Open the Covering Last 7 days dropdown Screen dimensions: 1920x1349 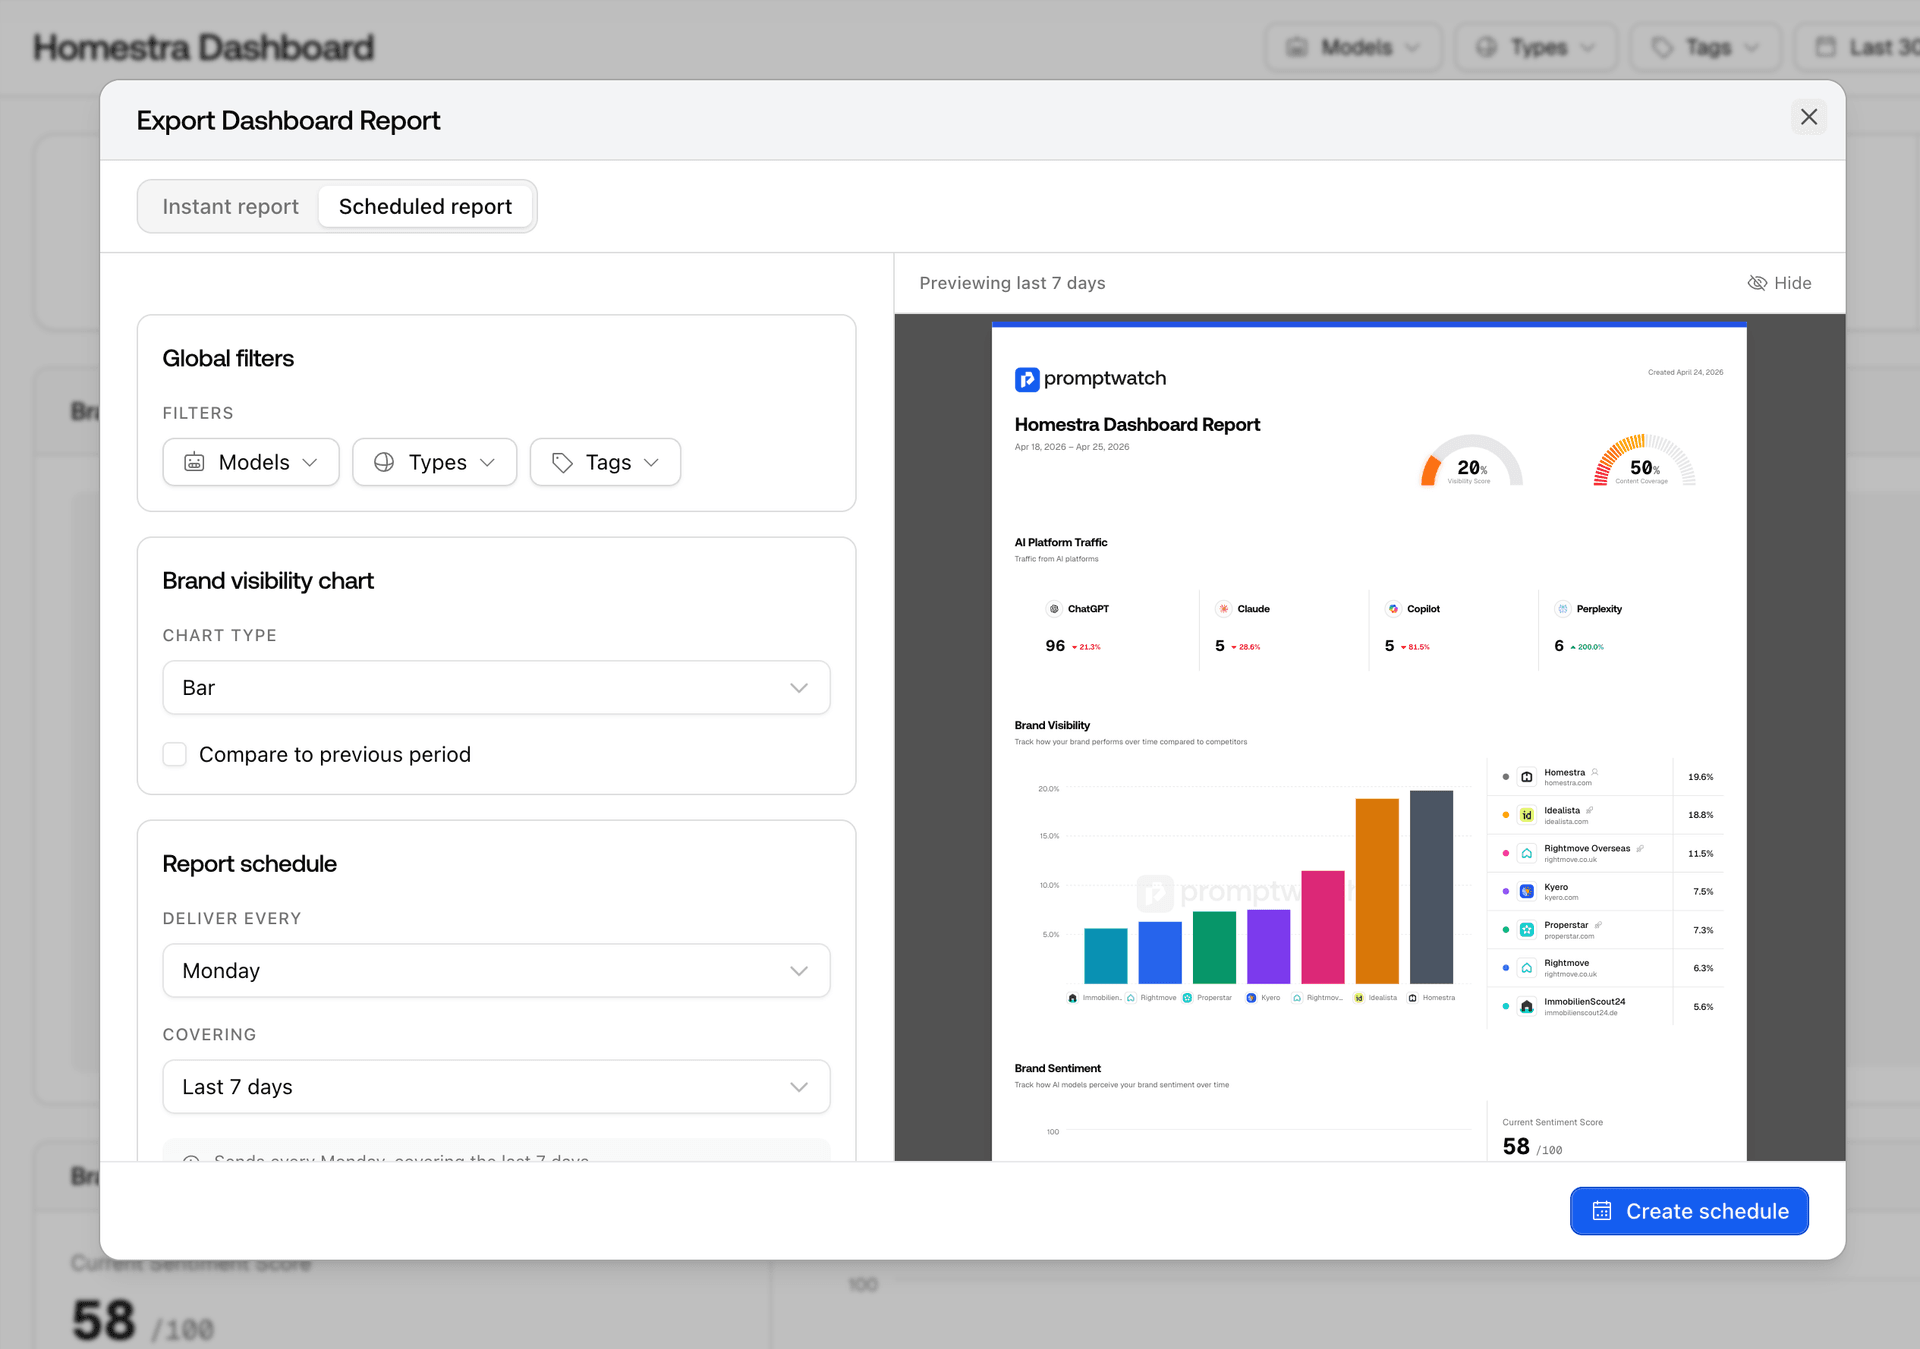pyautogui.click(x=496, y=1087)
